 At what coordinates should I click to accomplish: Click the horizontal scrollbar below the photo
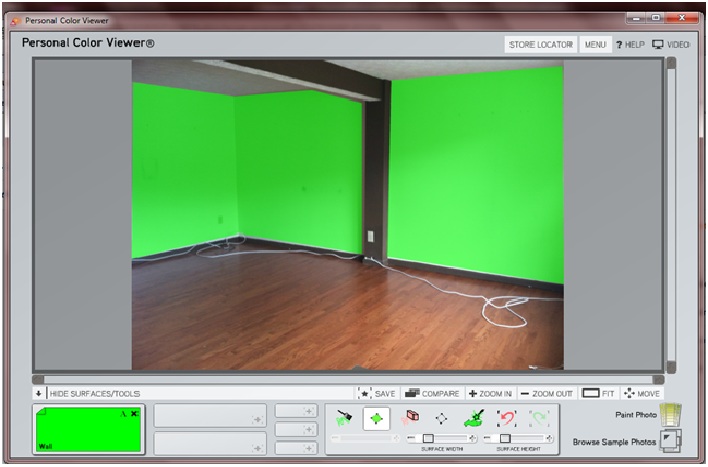click(349, 380)
